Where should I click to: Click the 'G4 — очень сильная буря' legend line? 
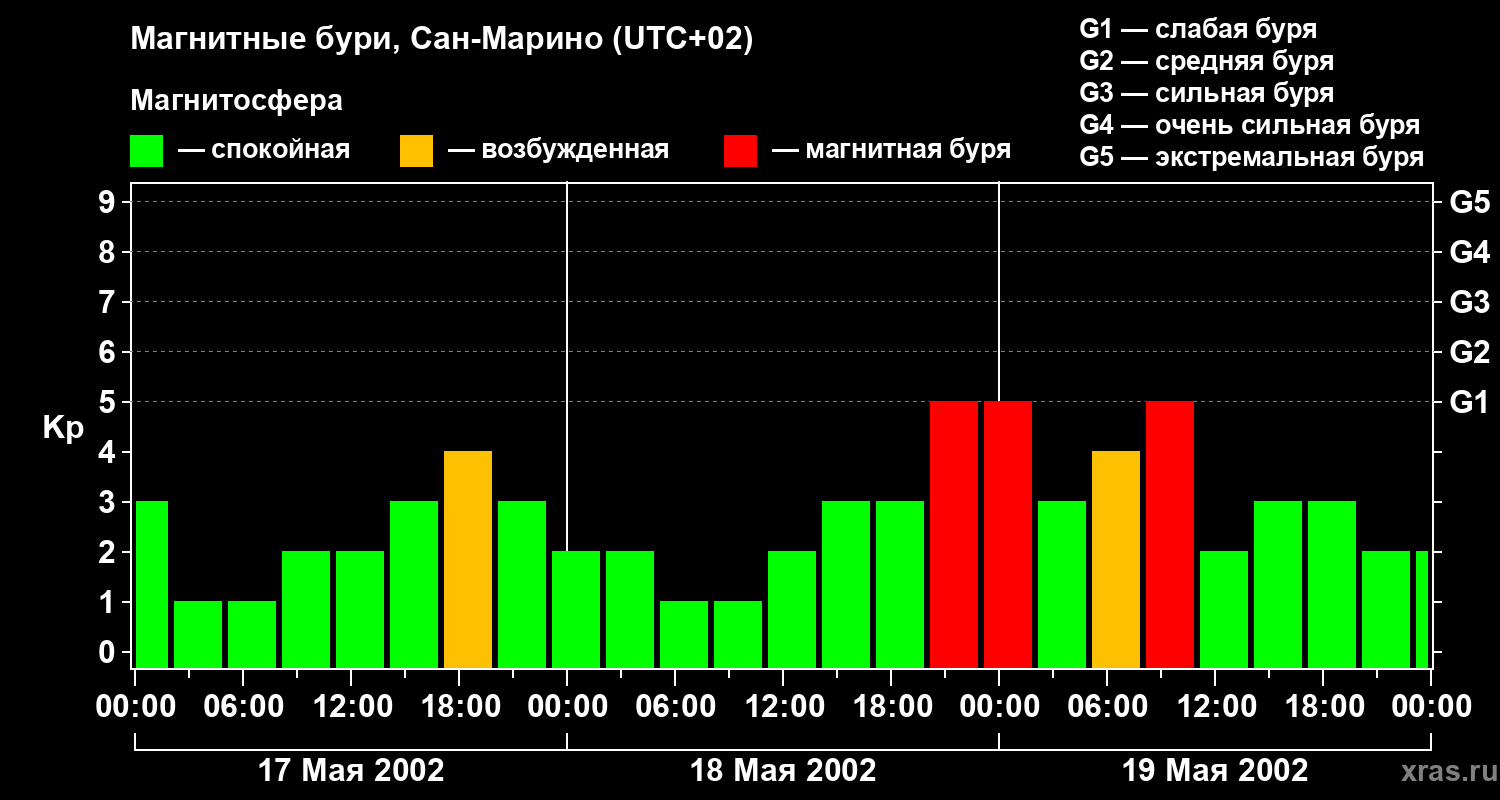coord(1250,125)
